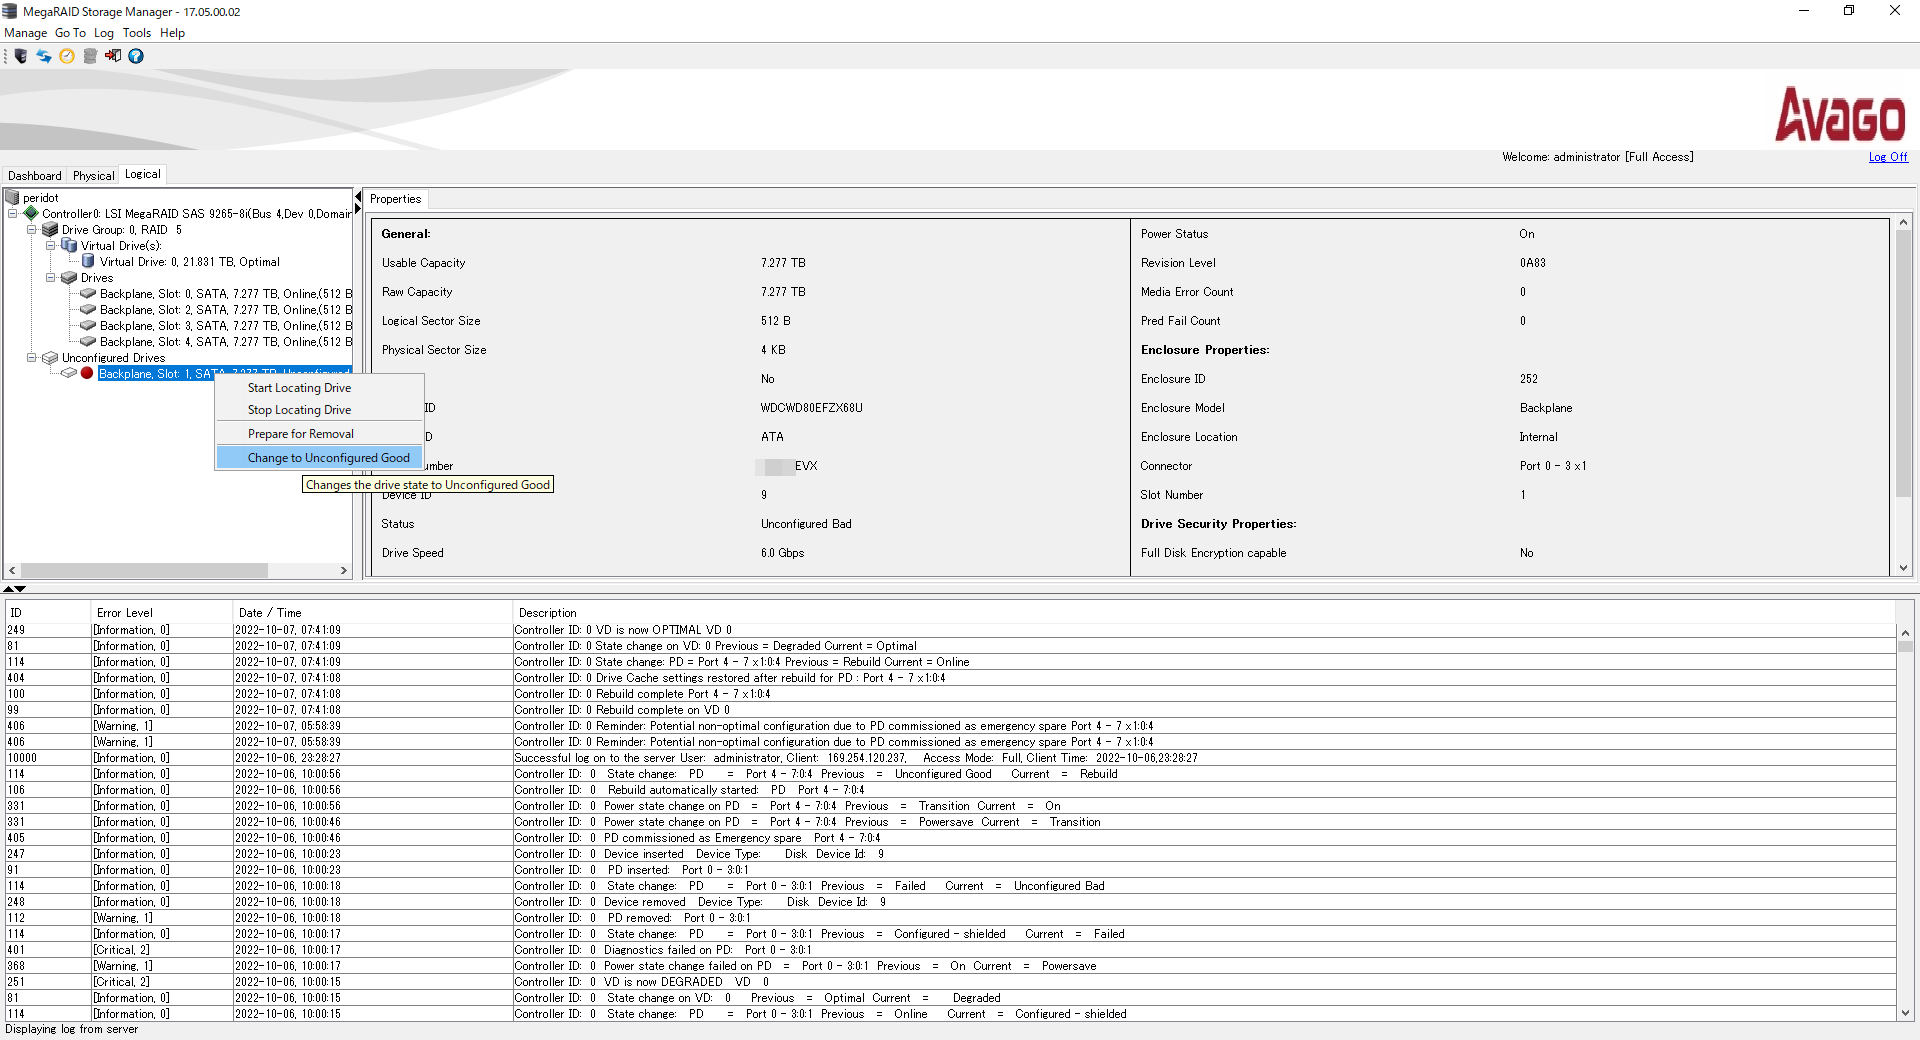The image size is (1920, 1040).
Task: Open the Tools menu
Action: (137, 33)
